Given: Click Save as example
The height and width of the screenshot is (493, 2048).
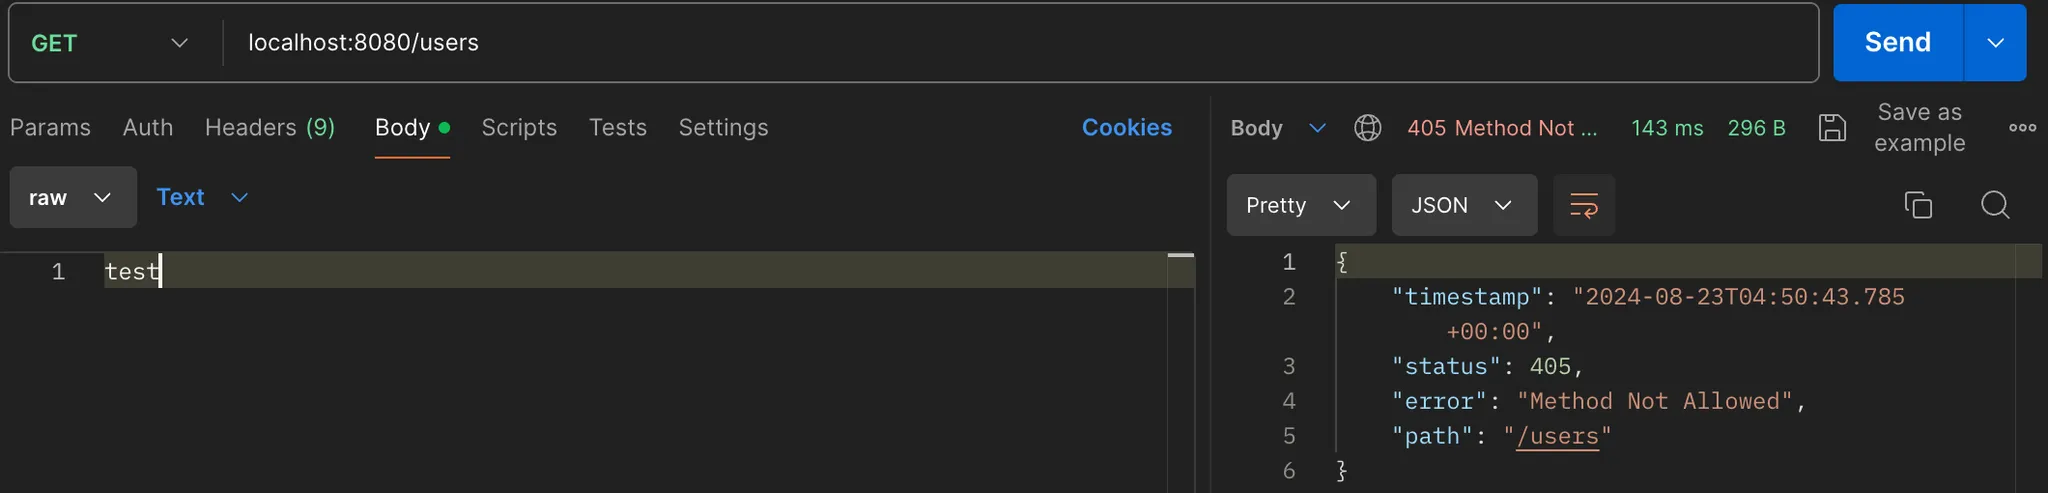Looking at the screenshot, I should coord(1919,128).
